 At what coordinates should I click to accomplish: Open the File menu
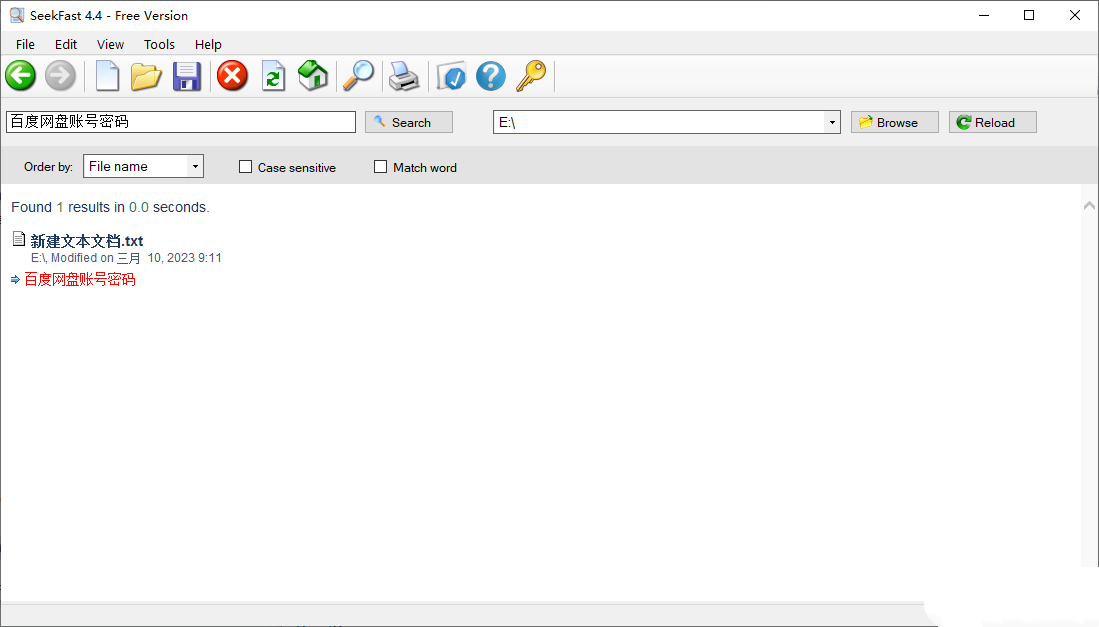pyautogui.click(x=25, y=44)
